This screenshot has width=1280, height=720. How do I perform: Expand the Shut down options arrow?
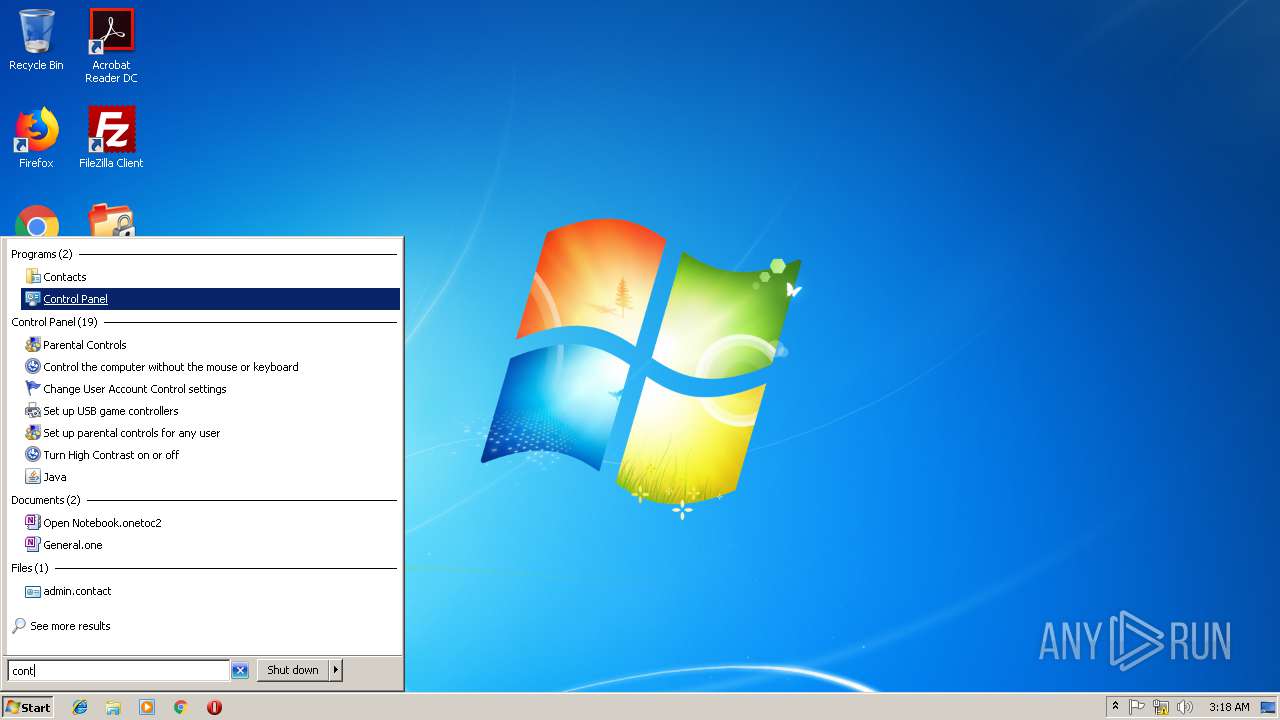click(x=336, y=670)
